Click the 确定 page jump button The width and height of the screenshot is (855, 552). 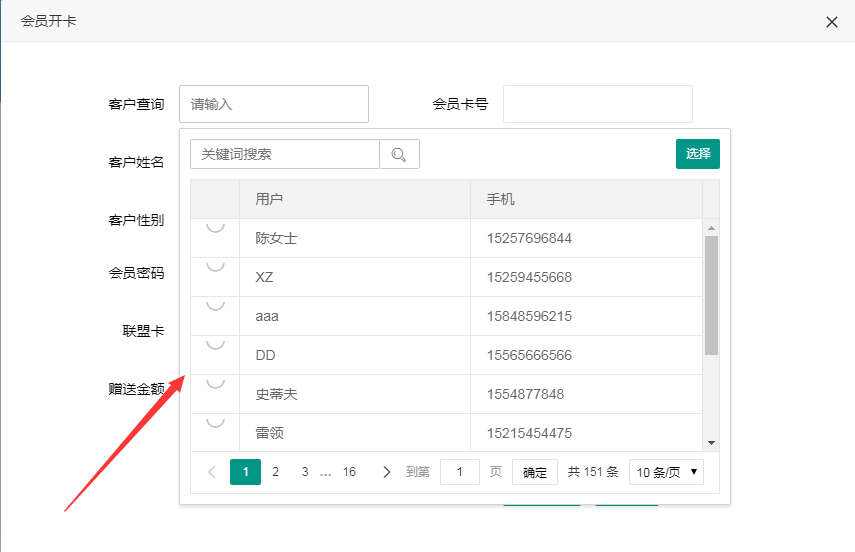pyautogui.click(x=535, y=472)
